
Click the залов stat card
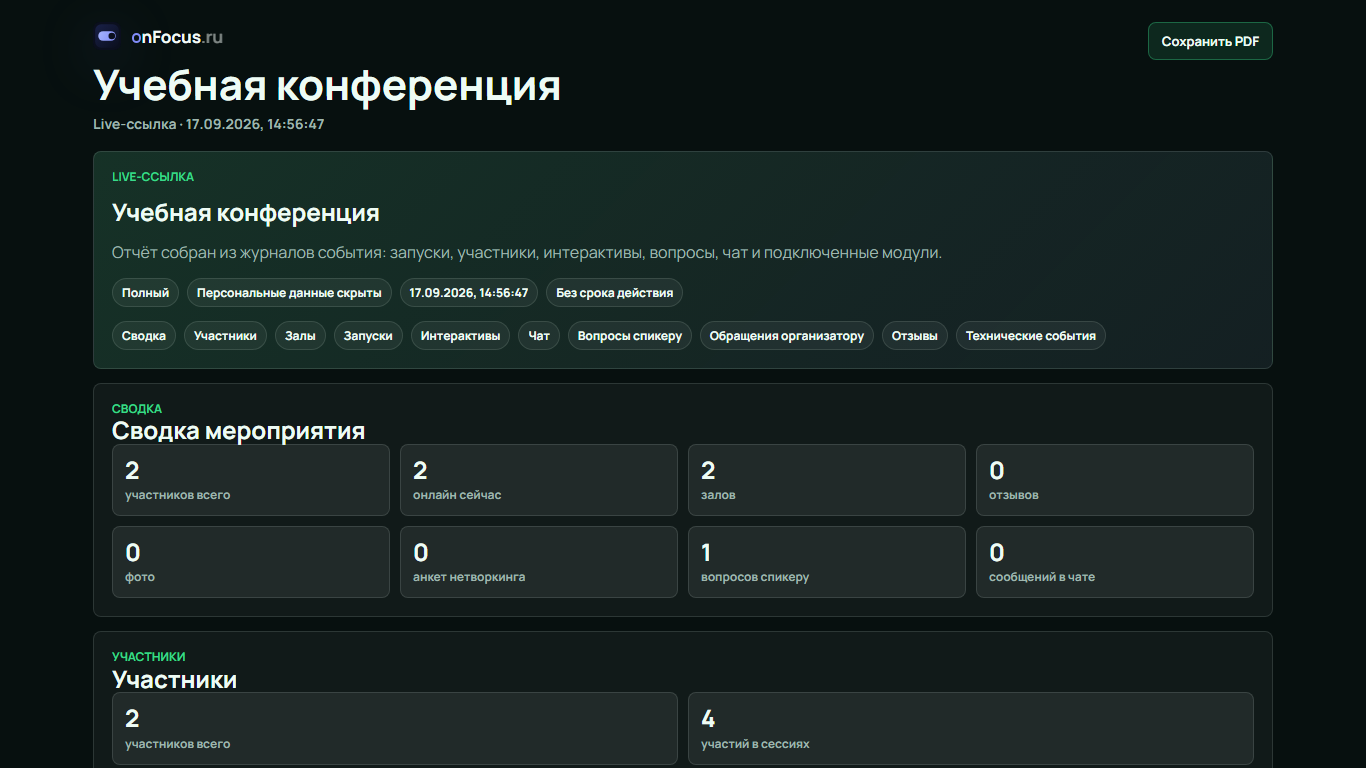pyautogui.click(x=827, y=480)
